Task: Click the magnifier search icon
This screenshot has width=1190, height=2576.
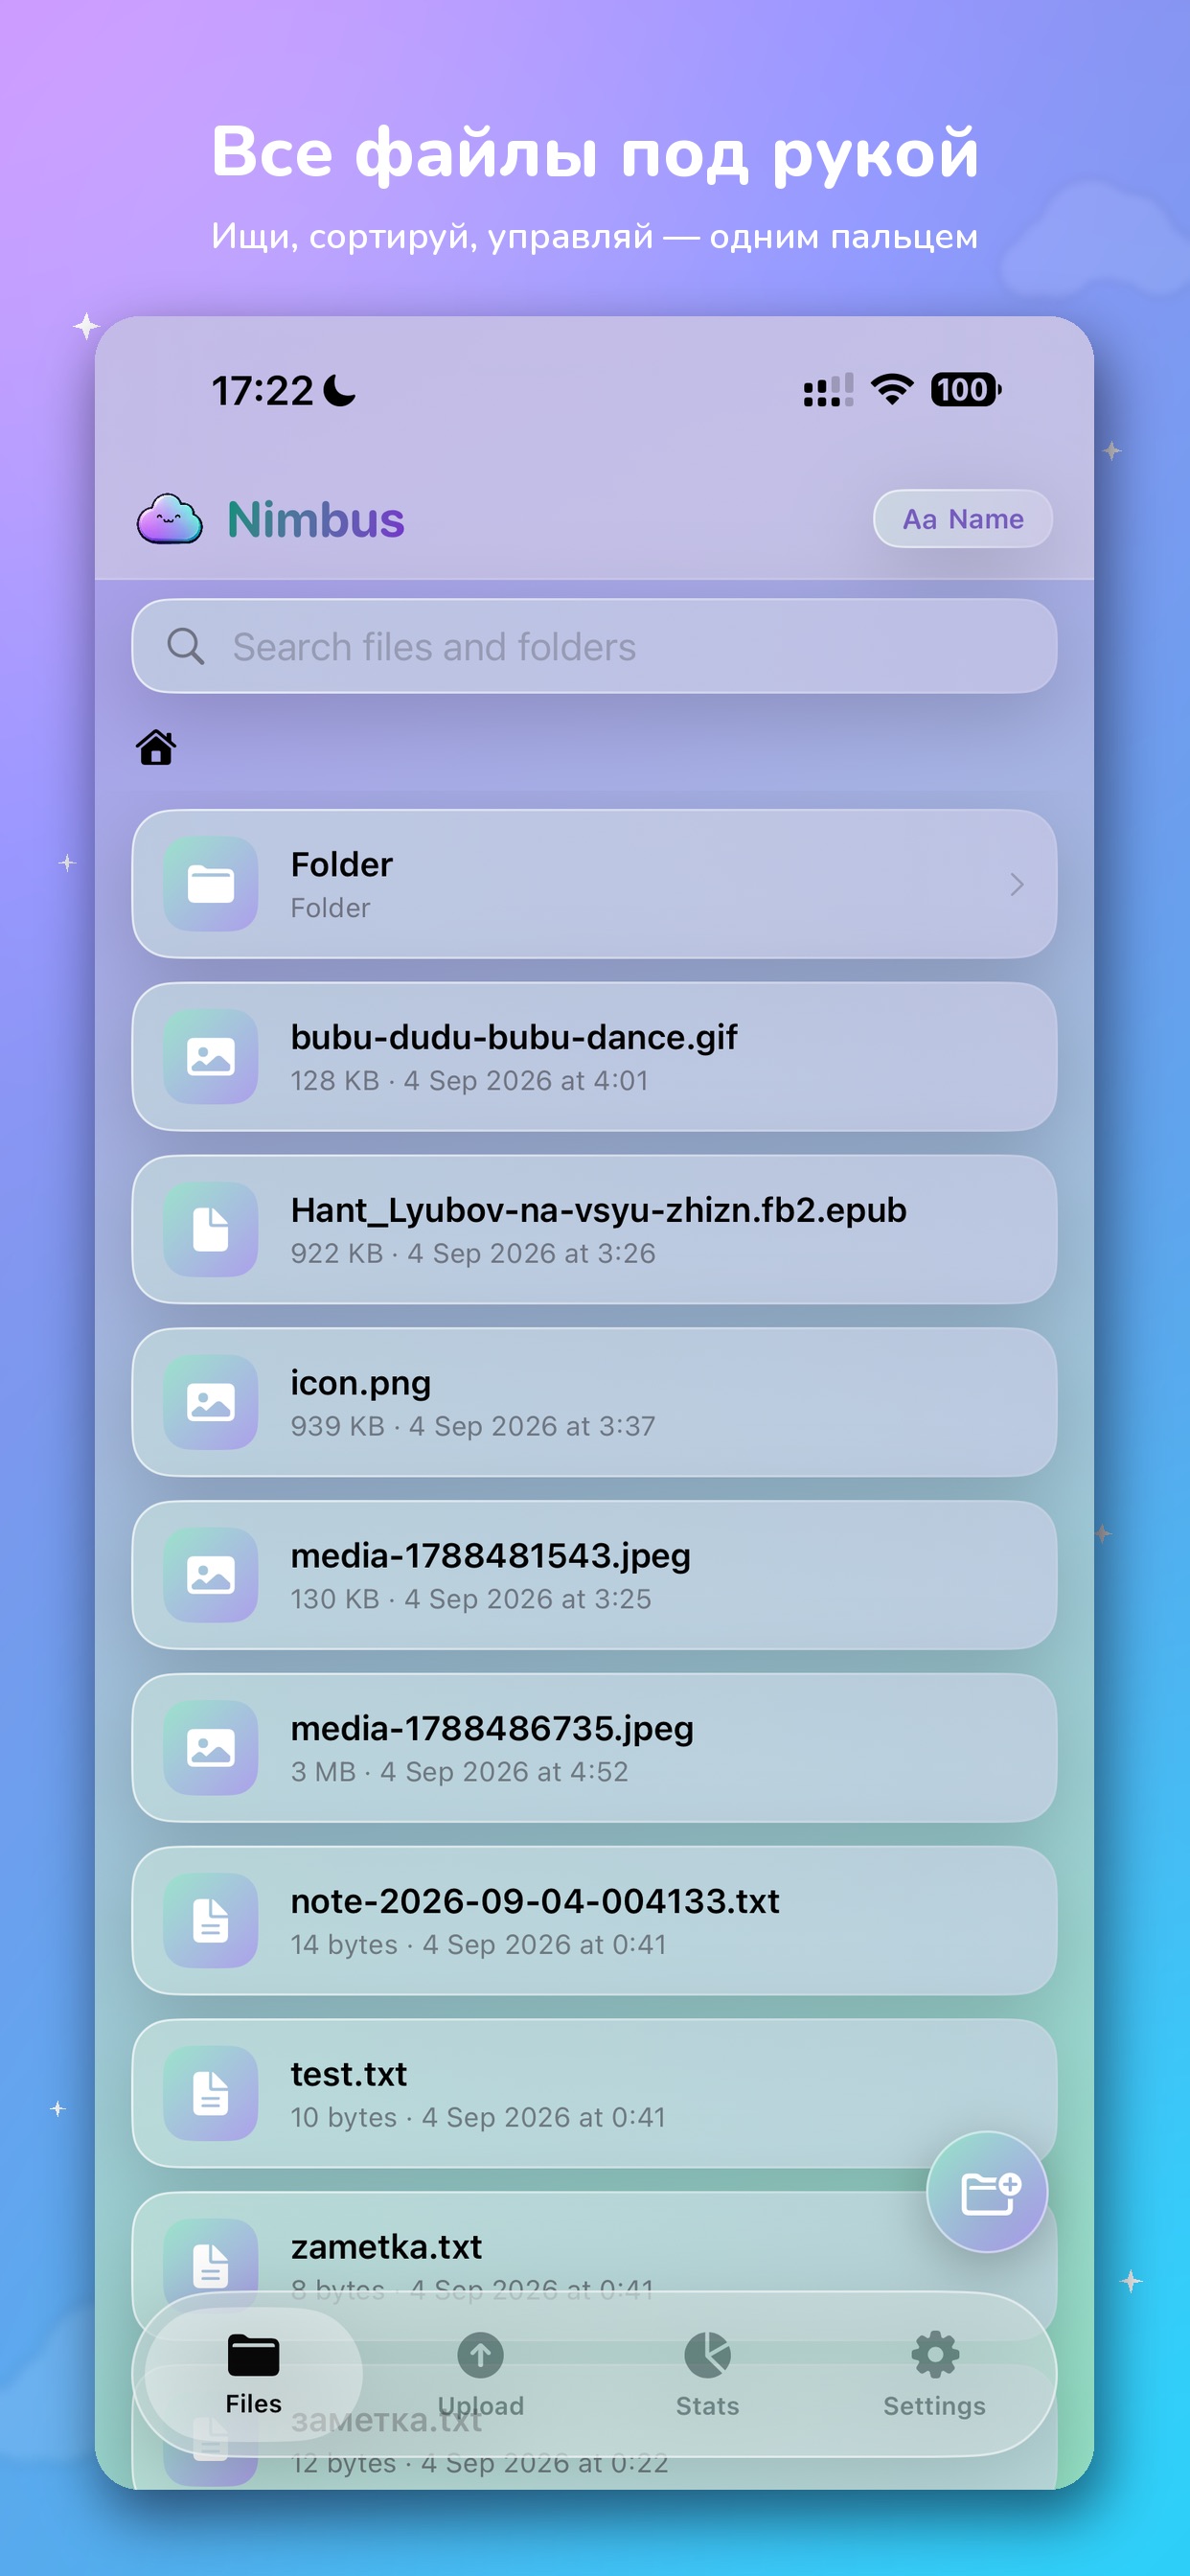Action: (186, 646)
